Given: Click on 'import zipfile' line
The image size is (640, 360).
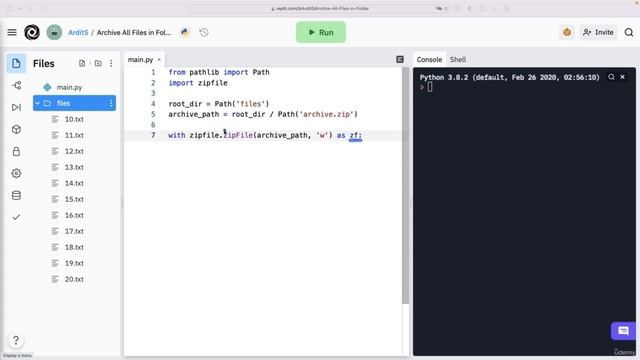Looking at the screenshot, I should pyautogui.click(x=198, y=83).
